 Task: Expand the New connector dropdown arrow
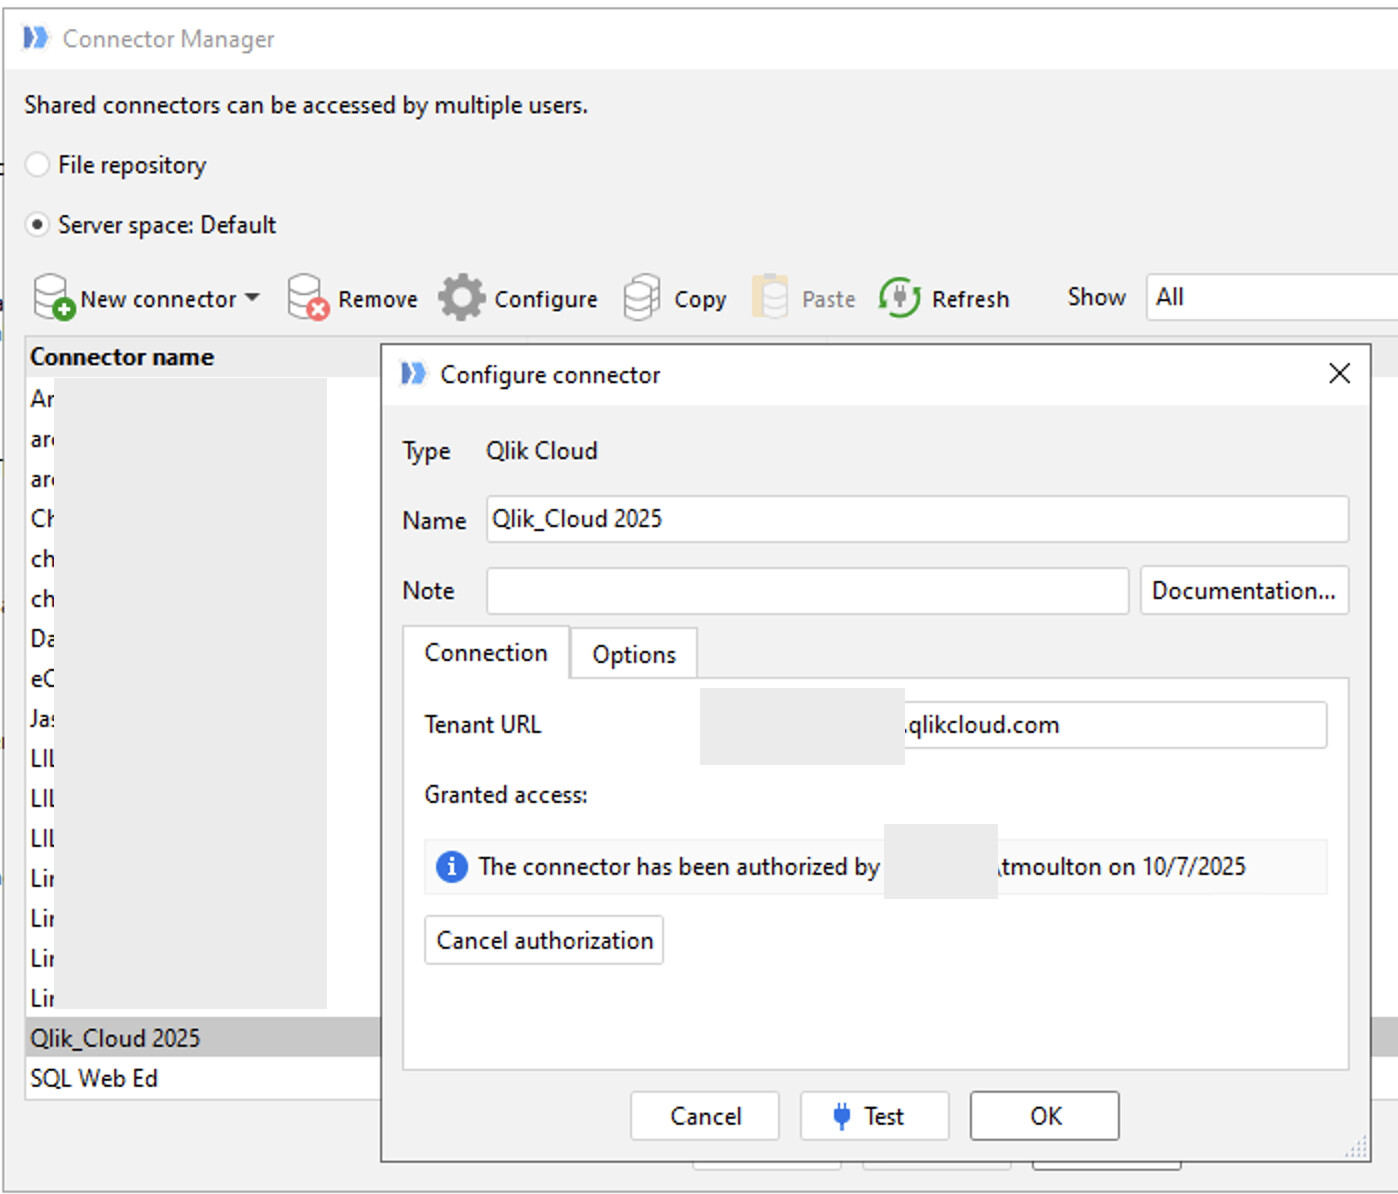(x=252, y=298)
